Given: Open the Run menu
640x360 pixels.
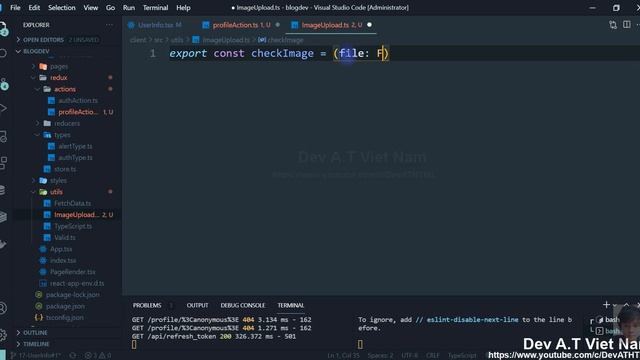Looking at the screenshot, I should 129,7.
